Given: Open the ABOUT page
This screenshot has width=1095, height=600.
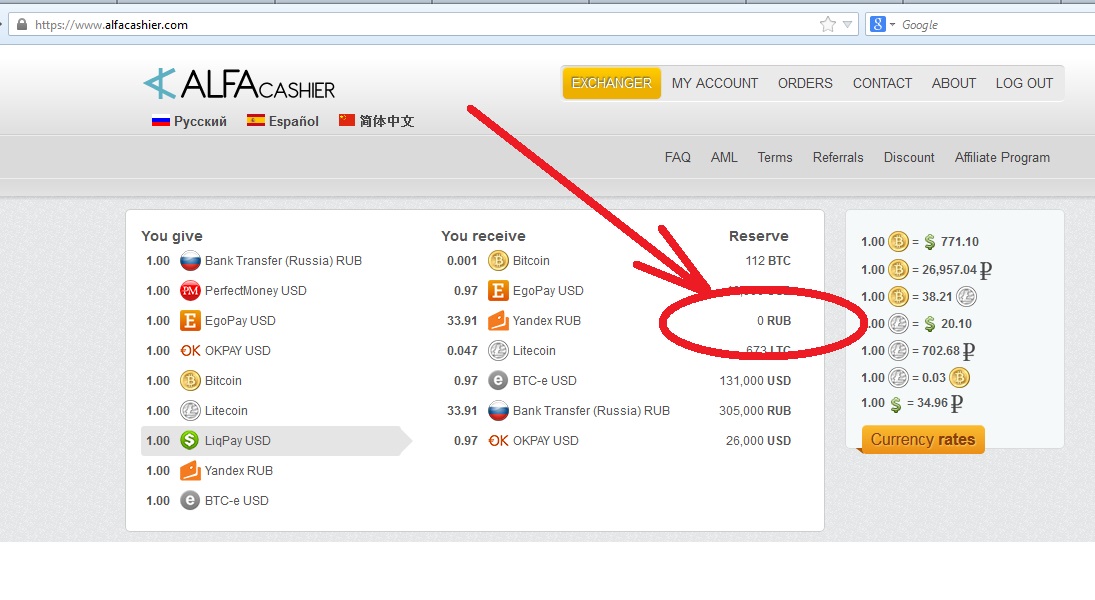Looking at the screenshot, I should point(953,83).
